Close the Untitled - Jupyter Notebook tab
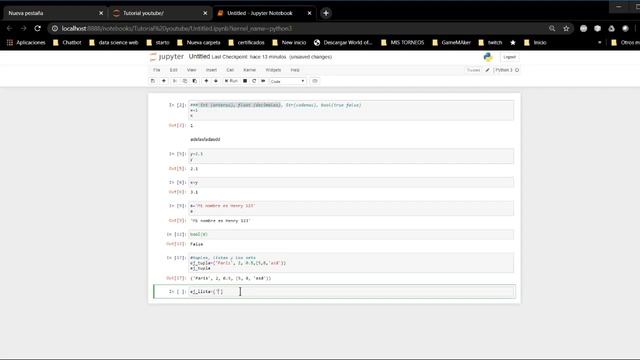 pyautogui.click(x=309, y=13)
